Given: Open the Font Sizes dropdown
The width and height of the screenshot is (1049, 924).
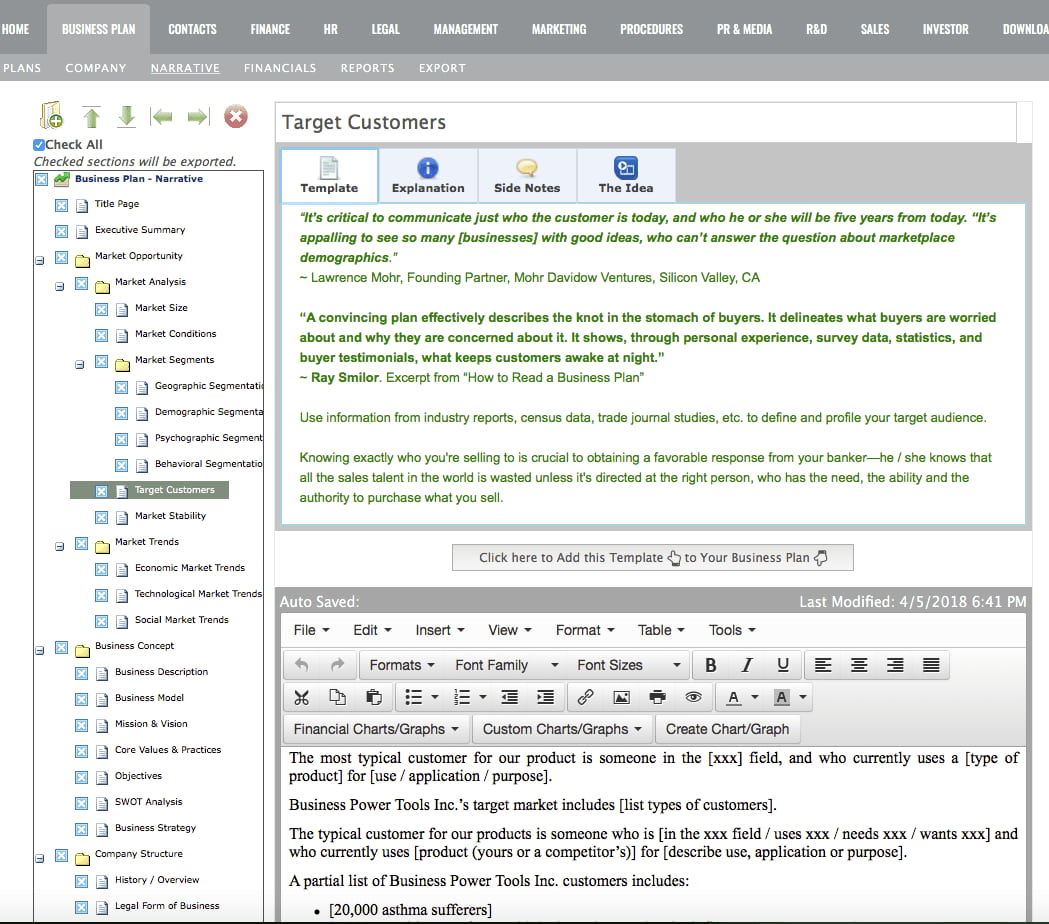Looking at the screenshot, I should click(x=629, y=665).
